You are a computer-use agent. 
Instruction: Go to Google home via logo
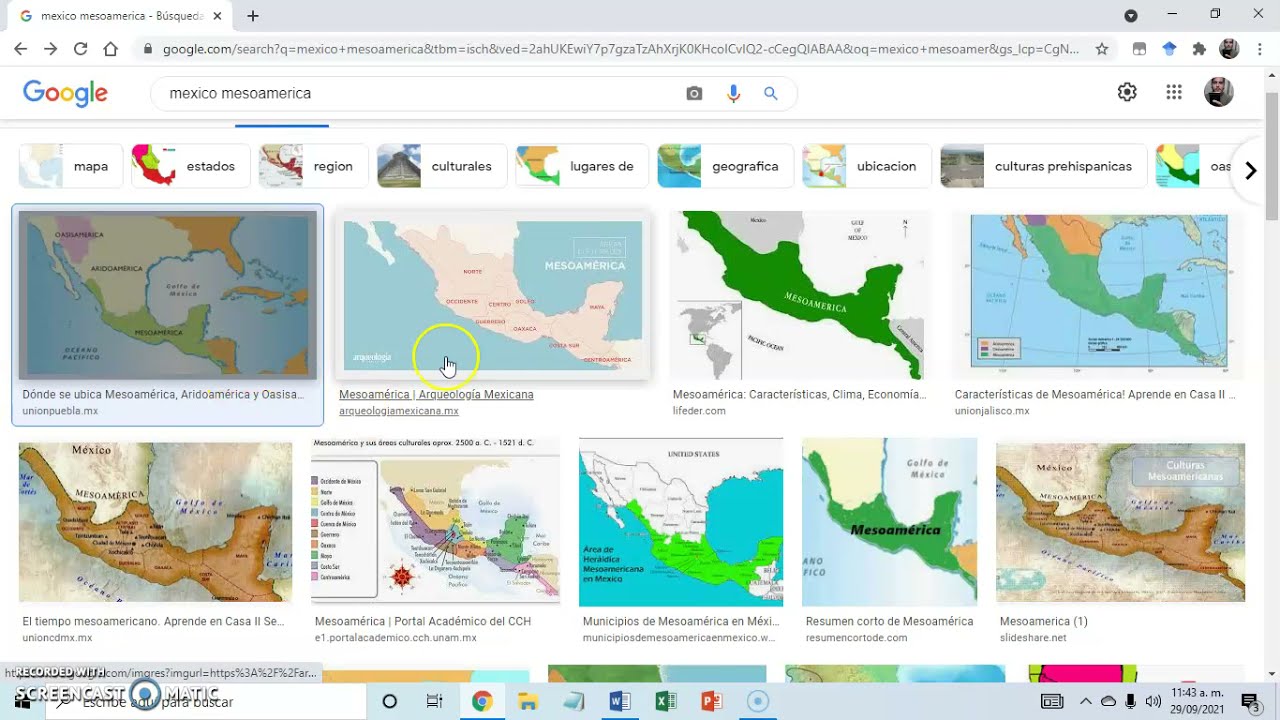click(x=65, y=93)
